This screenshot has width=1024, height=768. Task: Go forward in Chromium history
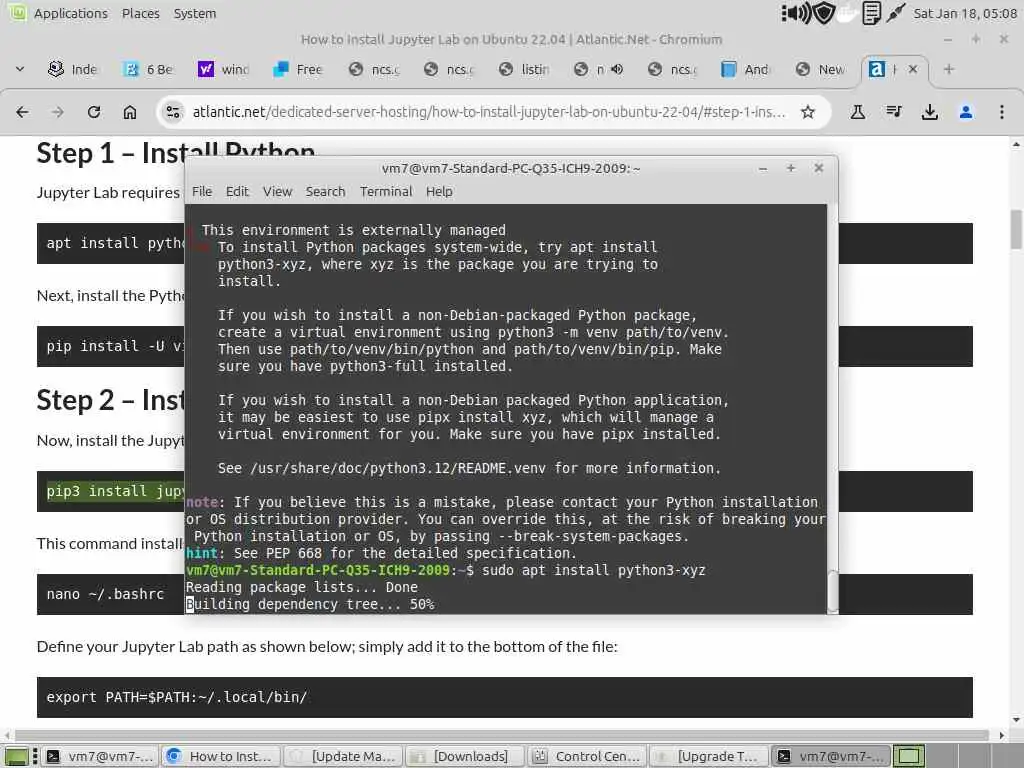tap(57, 112)
